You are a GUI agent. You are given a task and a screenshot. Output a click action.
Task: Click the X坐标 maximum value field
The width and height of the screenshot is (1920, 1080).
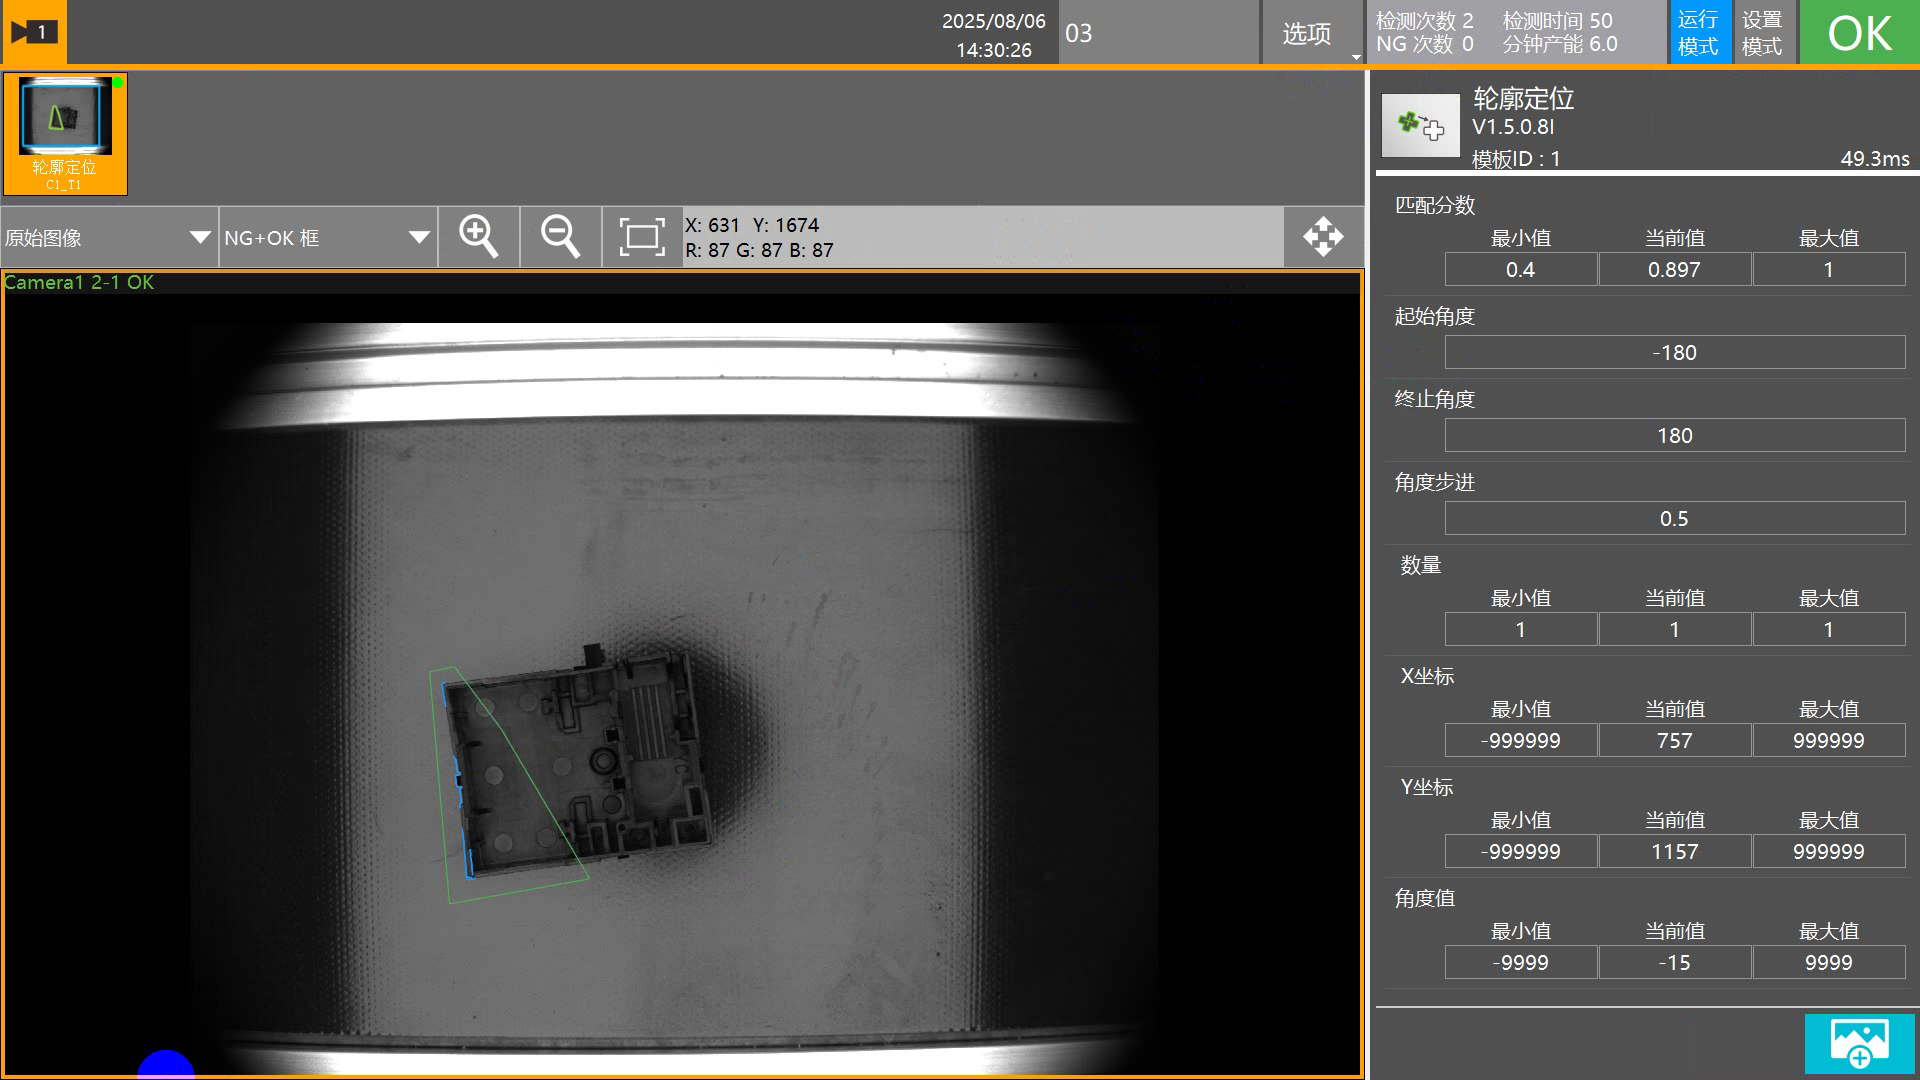1828,741
